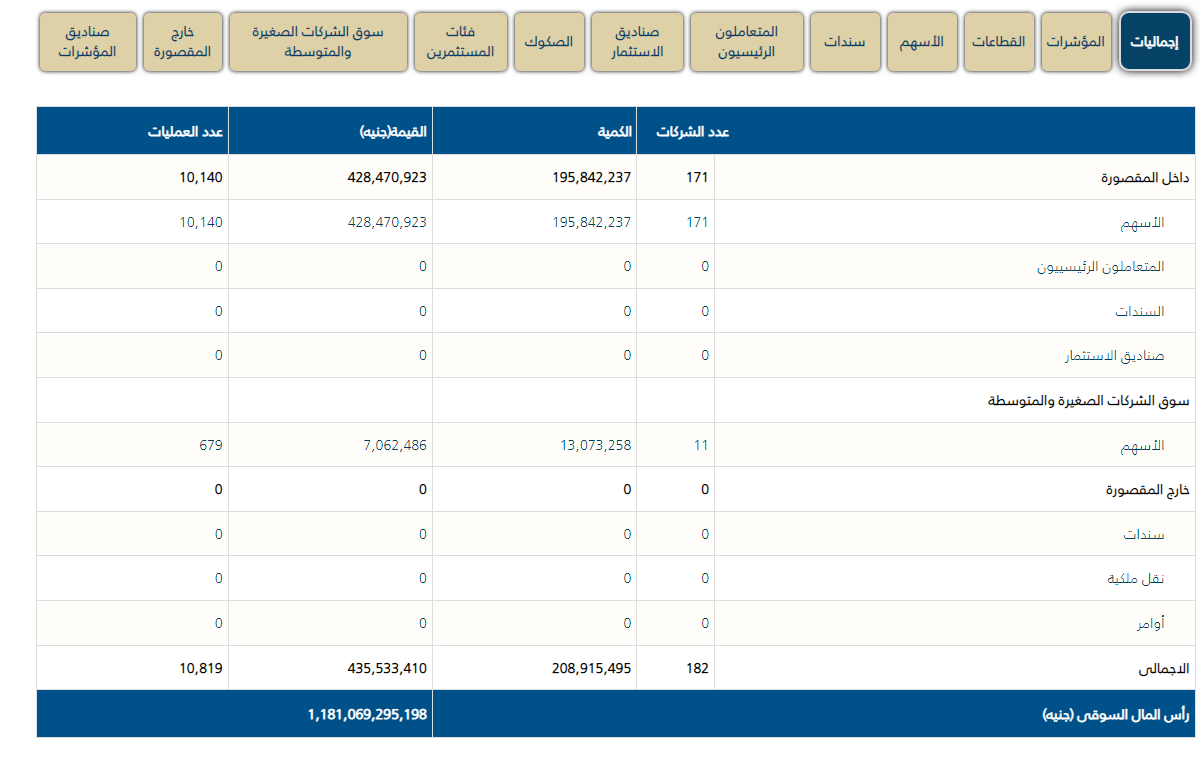Open the القطاعات tab
1200x758 pixels.
tap(999, 42)
